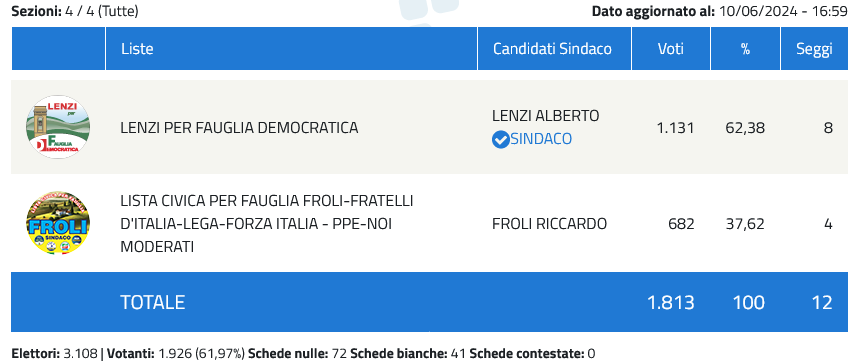Click the total votes 1.813 value

(x=671, y=302)
